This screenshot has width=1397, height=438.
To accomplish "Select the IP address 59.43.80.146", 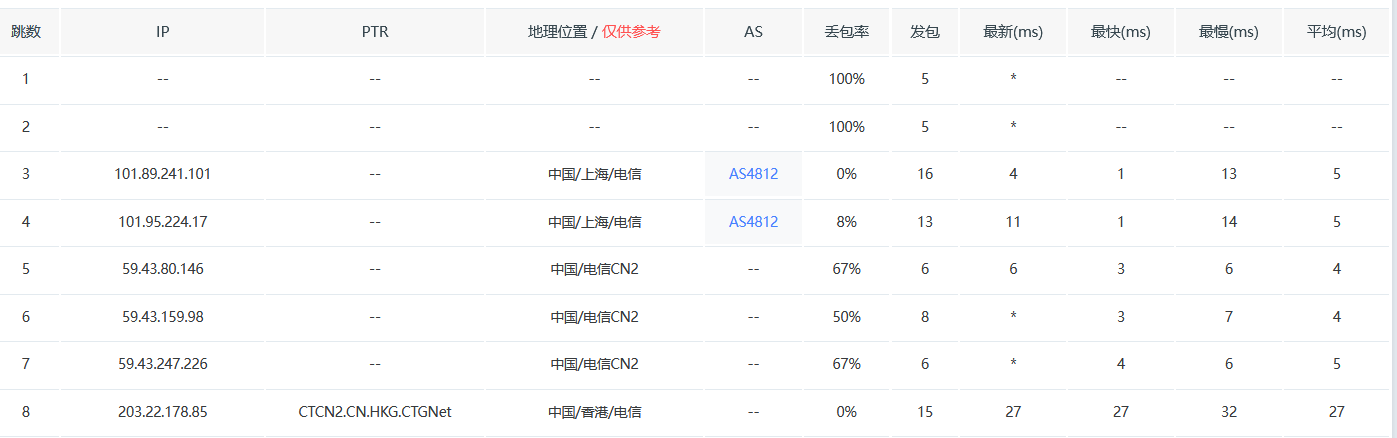I will click(163, 269).
